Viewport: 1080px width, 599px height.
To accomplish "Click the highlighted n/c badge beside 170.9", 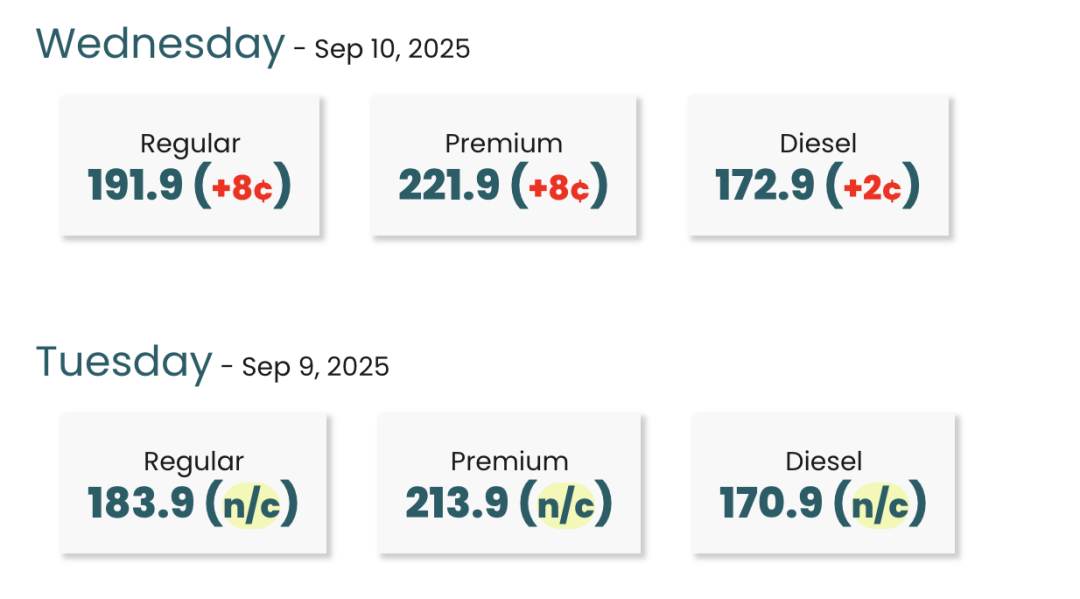I will [x=880, y=505].
